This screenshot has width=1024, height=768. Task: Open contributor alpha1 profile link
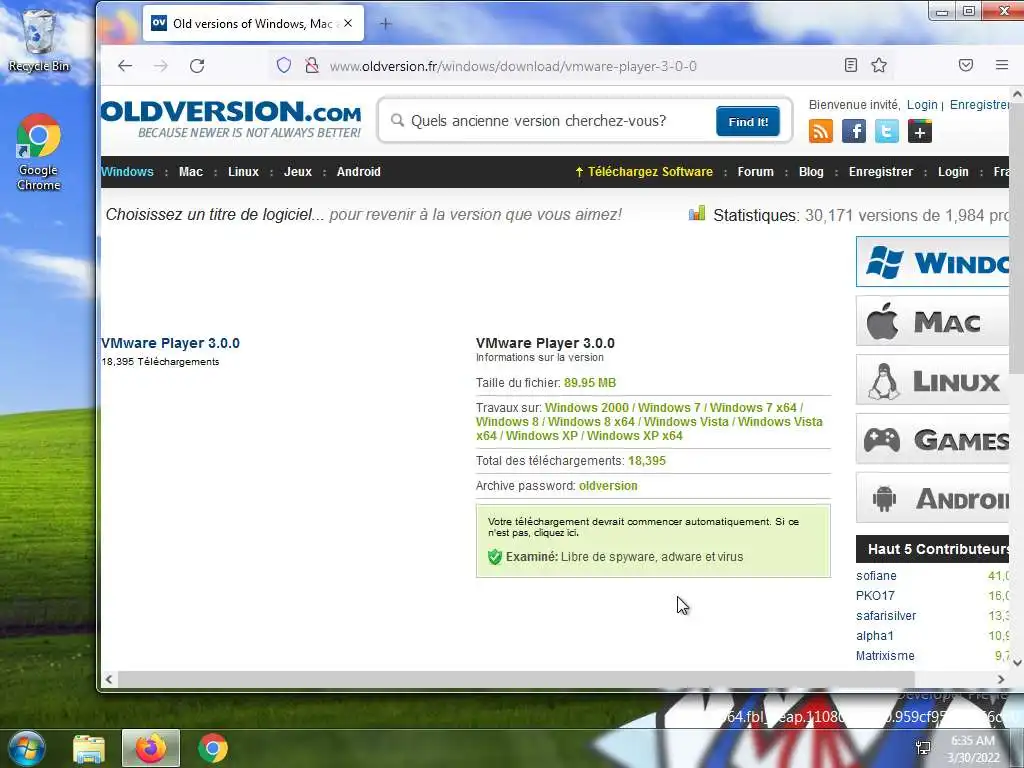coord(875,635)
